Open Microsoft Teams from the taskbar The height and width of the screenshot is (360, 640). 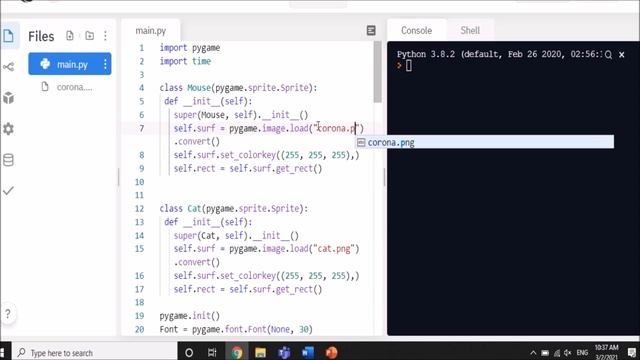pos(284,353)
